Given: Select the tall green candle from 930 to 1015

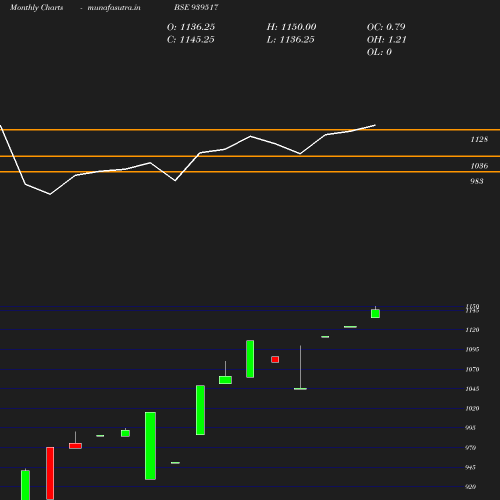Looking at the screenshot, I should [x=150, y=446].
